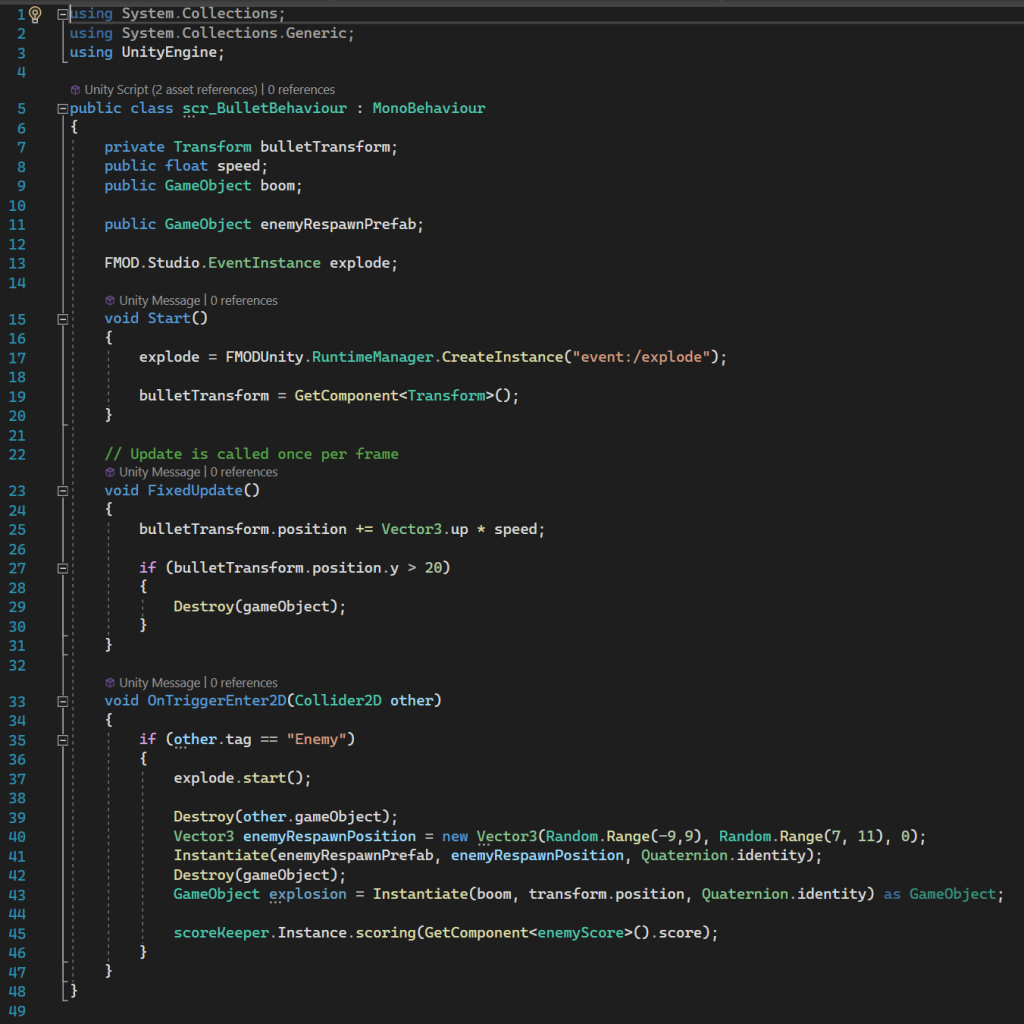Collapse the scr_BulletBehaviour class
This screenshot has height=1024, width=1024.
click(63, 108)
